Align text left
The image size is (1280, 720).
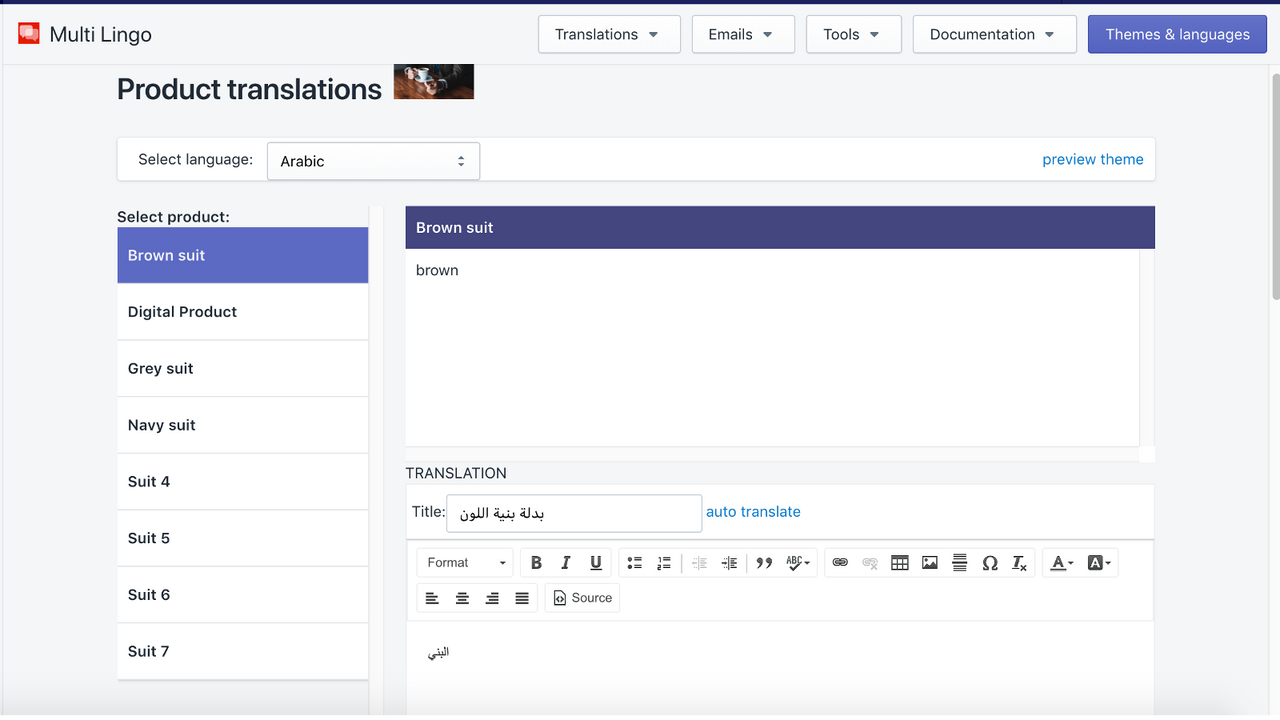pyautogui.click(x=432, y=598)
